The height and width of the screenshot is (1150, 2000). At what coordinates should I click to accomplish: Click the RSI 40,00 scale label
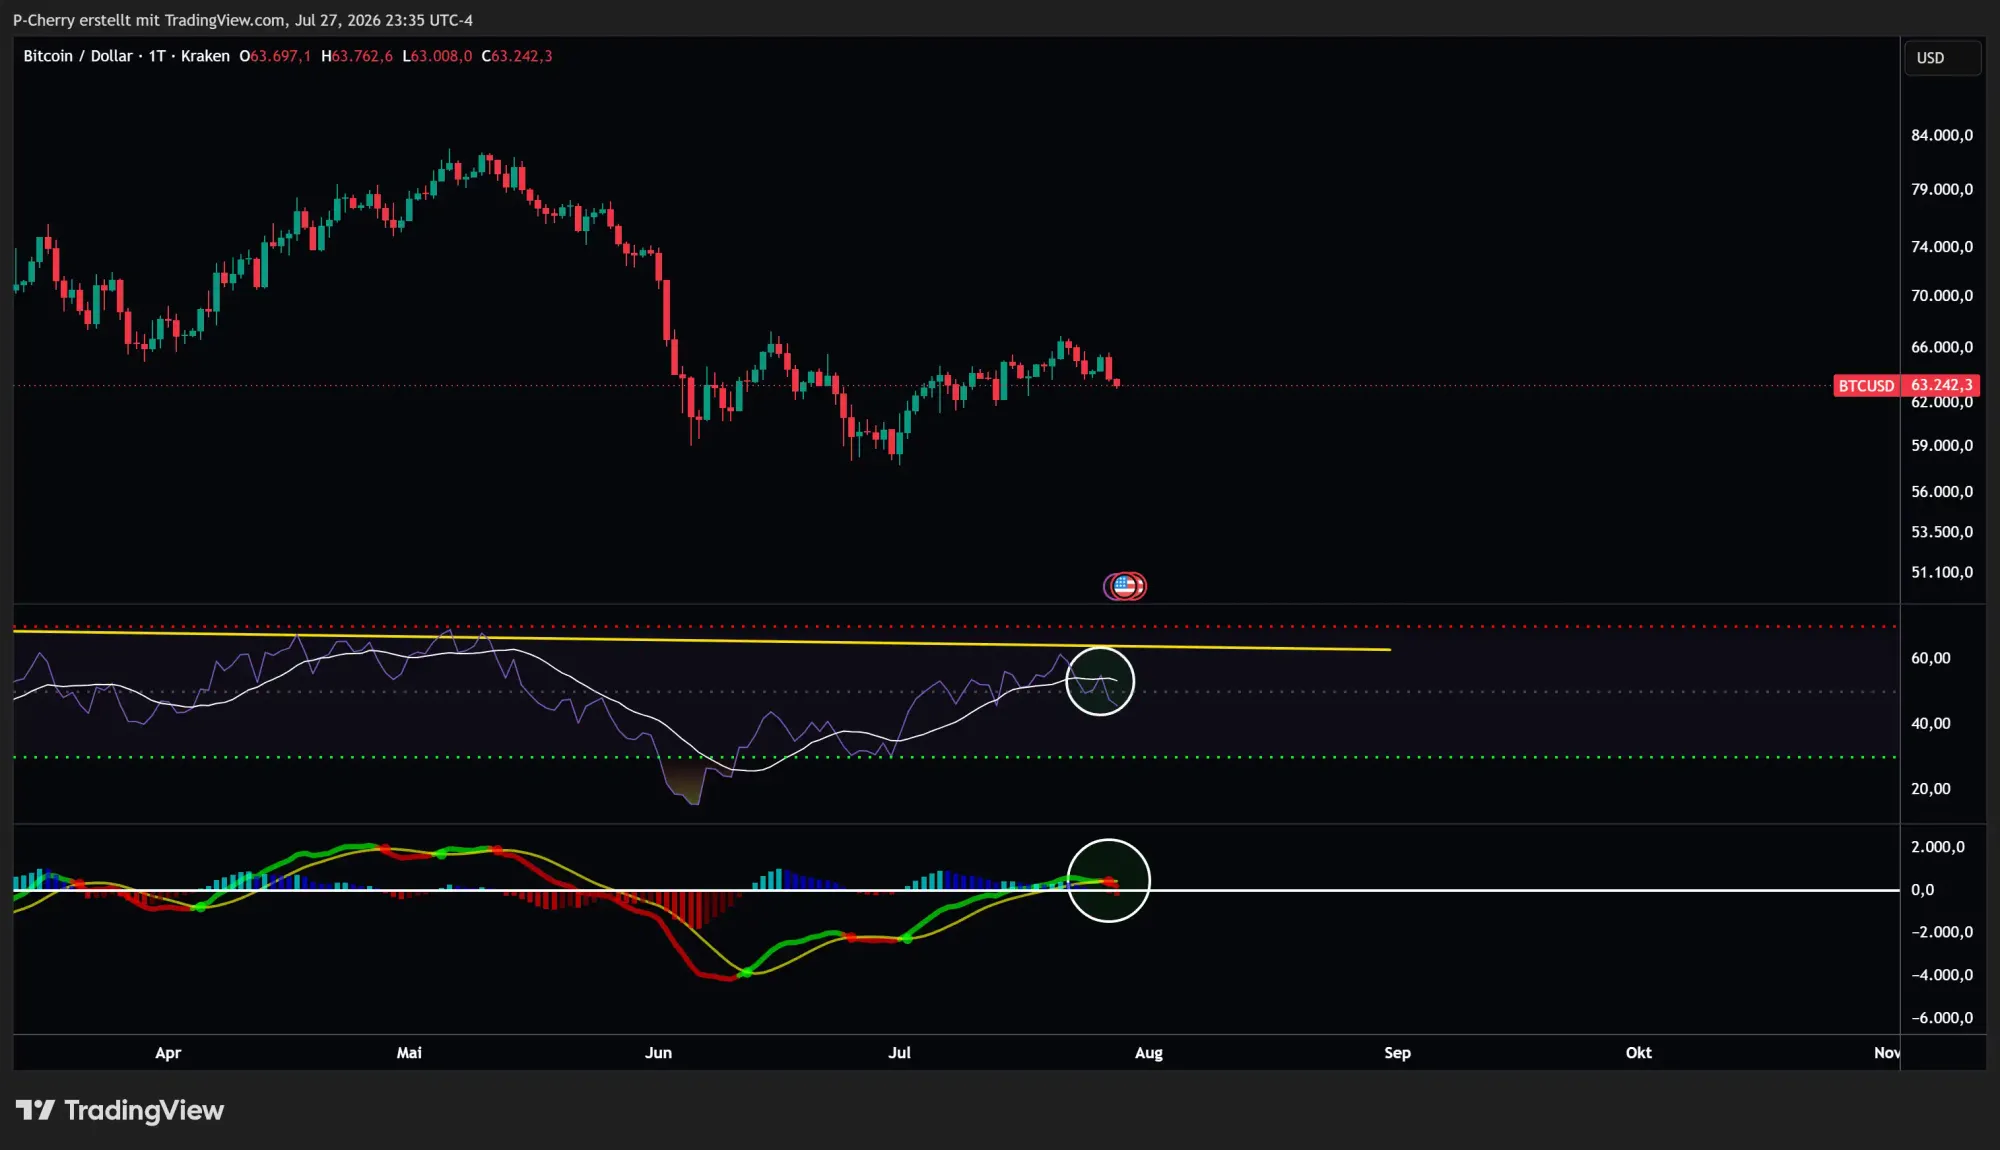click(1930, 723)
